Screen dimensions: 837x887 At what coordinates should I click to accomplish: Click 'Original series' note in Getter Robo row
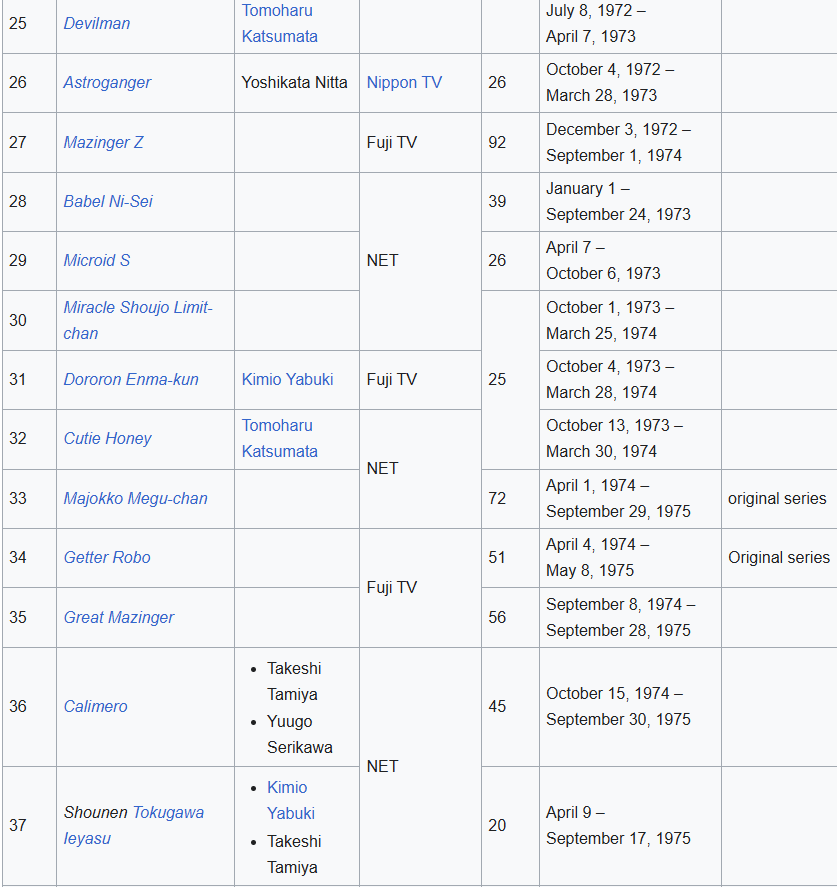point(779,558)
